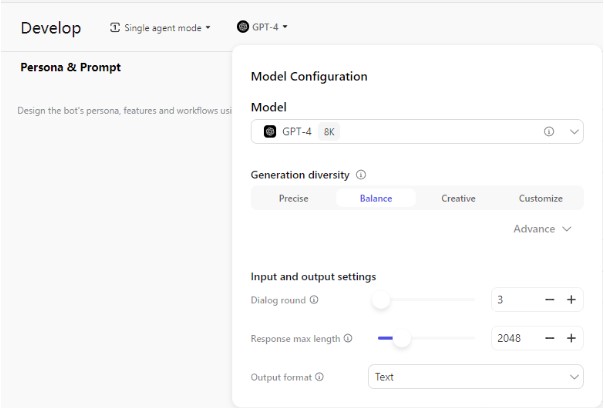Viewport: 604px width, 408px height.
Task: Choose the Customize diversity option
Action: [x=540, y=198]
